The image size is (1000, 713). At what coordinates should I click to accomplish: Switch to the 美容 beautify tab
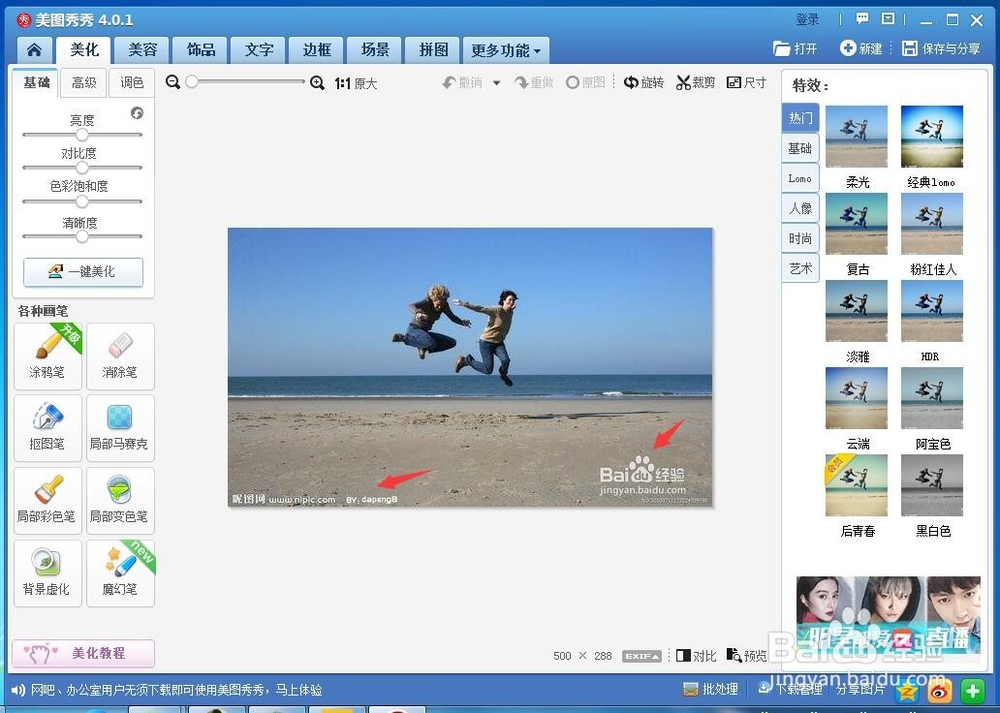pyautogui.click(x=141, y=49)
